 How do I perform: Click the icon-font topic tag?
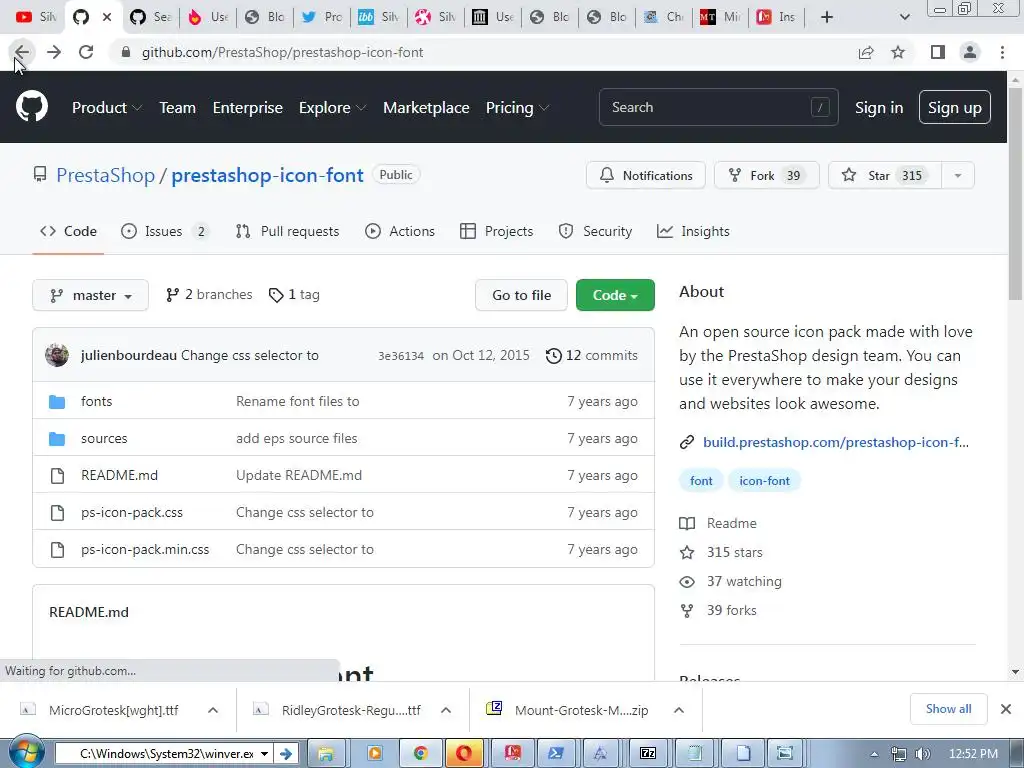764,481
